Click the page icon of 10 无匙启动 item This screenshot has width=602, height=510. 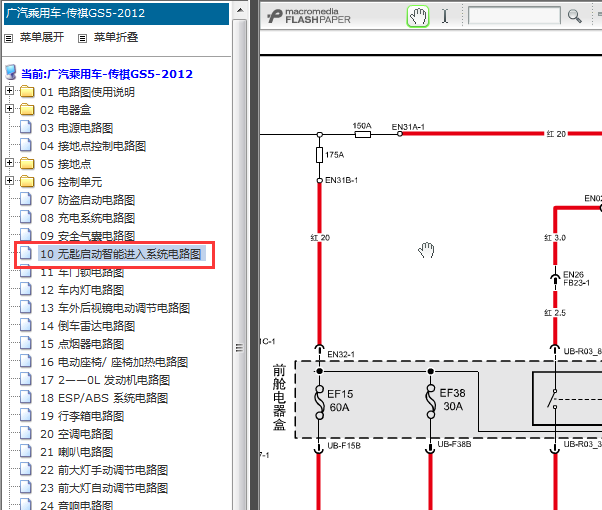click(26, 253)
